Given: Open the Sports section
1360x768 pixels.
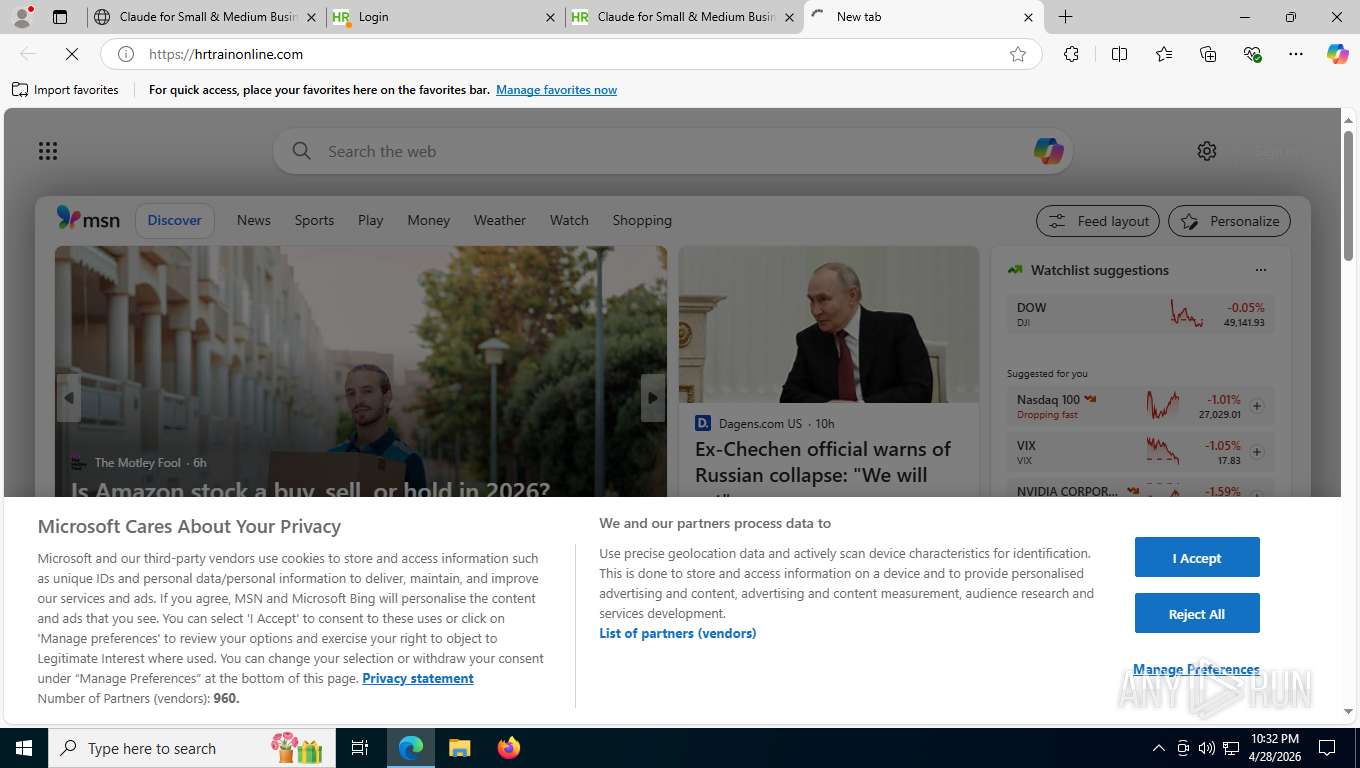Looking at the screenshot, I should click(314, 220).
